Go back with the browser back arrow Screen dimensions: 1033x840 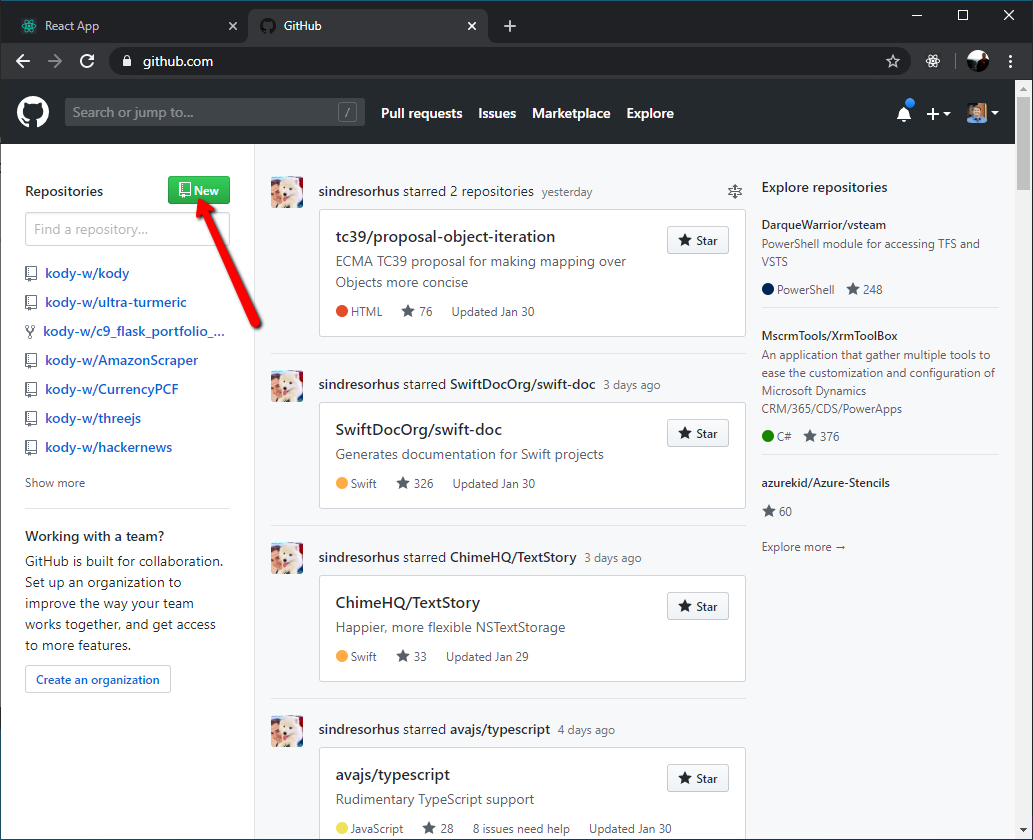(23, 61)
